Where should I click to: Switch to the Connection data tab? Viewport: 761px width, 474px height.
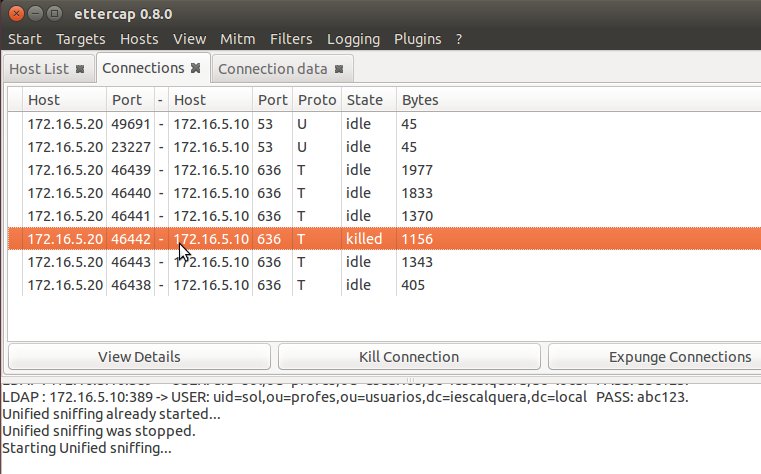coord(282,69)
